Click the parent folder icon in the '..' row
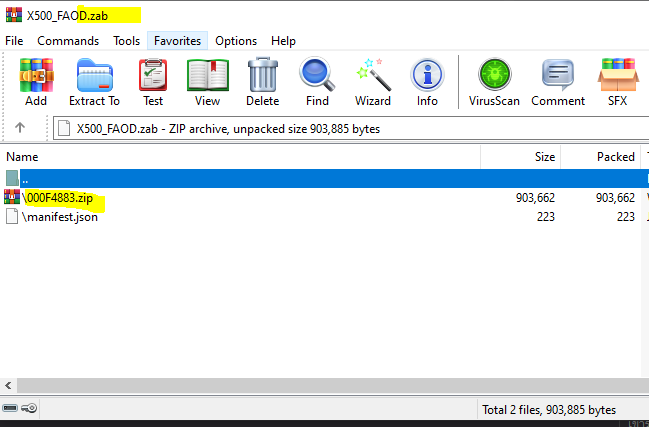 [12, 178]
